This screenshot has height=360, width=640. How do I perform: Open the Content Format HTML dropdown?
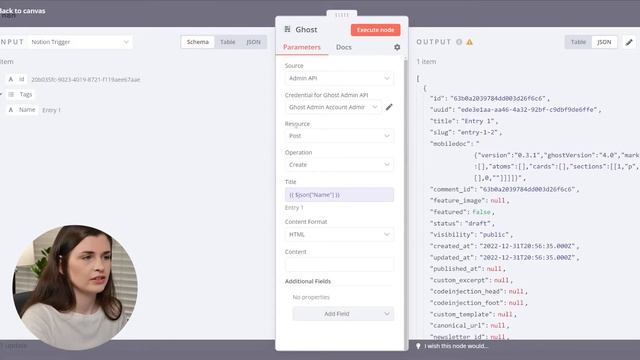click(339, 235)
